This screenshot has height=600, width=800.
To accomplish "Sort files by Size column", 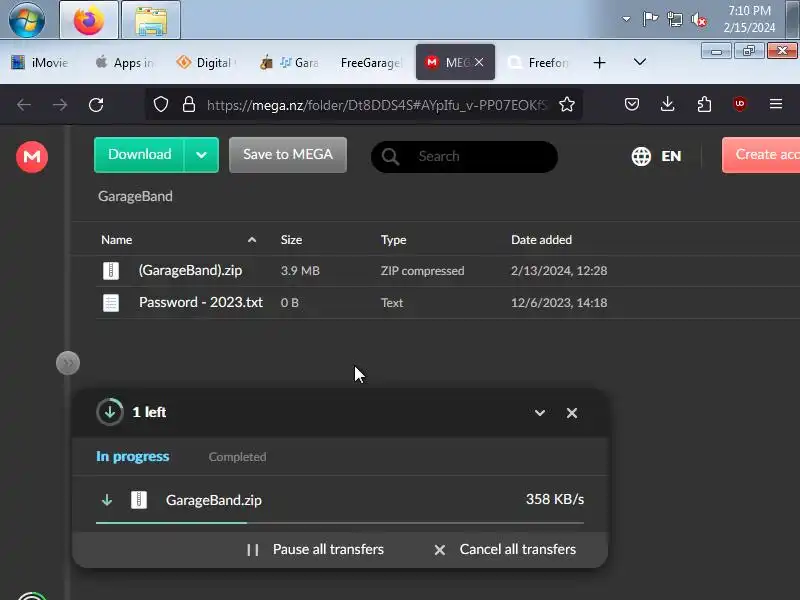I will coord(291,240).
